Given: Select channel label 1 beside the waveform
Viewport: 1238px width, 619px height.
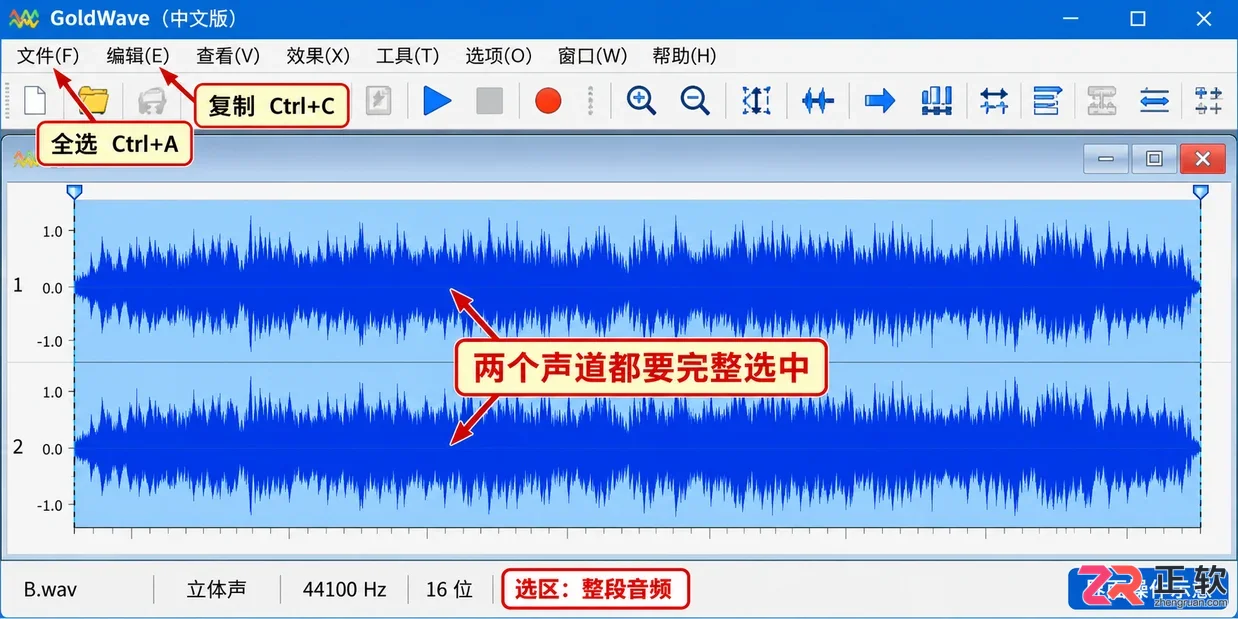Looking at the screenshot, I should [18, 286].
